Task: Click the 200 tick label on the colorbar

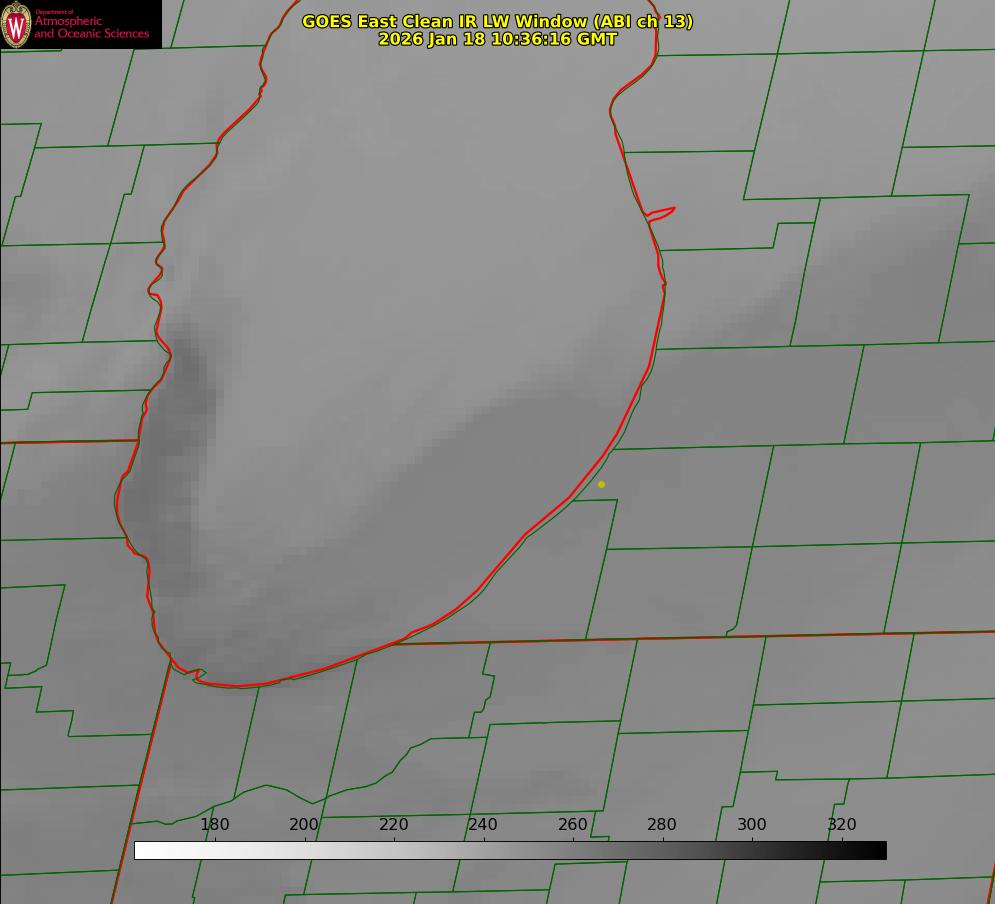Action: (304, 825)
